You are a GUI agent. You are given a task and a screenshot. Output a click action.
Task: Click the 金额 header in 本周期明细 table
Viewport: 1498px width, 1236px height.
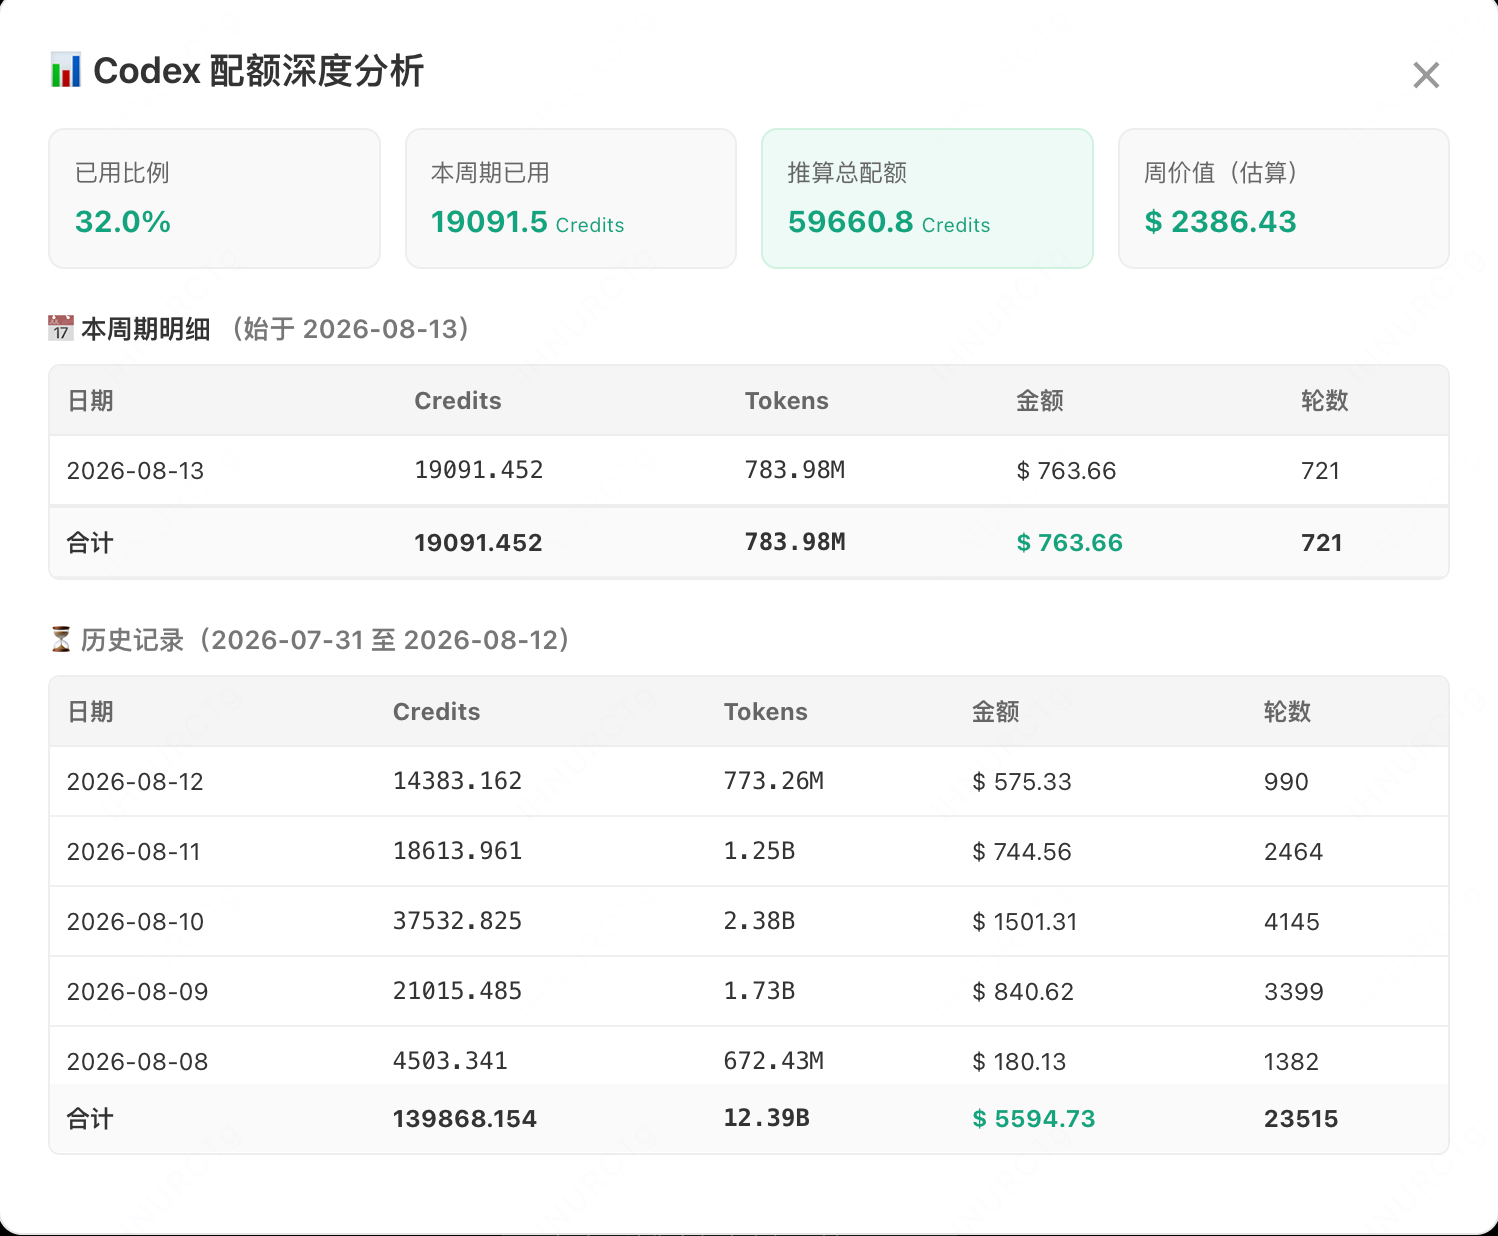[x=1040, y=401]
